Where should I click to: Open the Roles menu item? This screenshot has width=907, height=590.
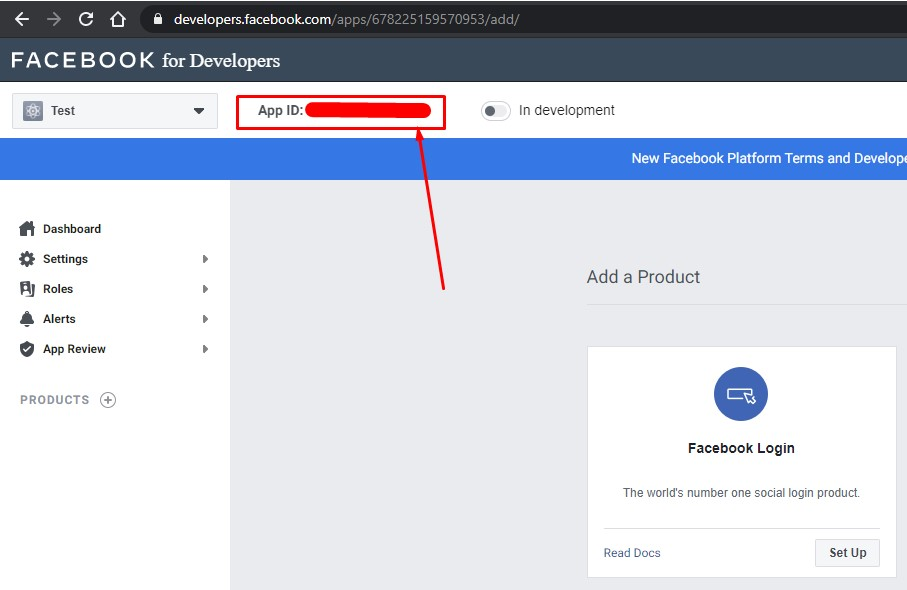pyautogui.click(x=58, y=289)
